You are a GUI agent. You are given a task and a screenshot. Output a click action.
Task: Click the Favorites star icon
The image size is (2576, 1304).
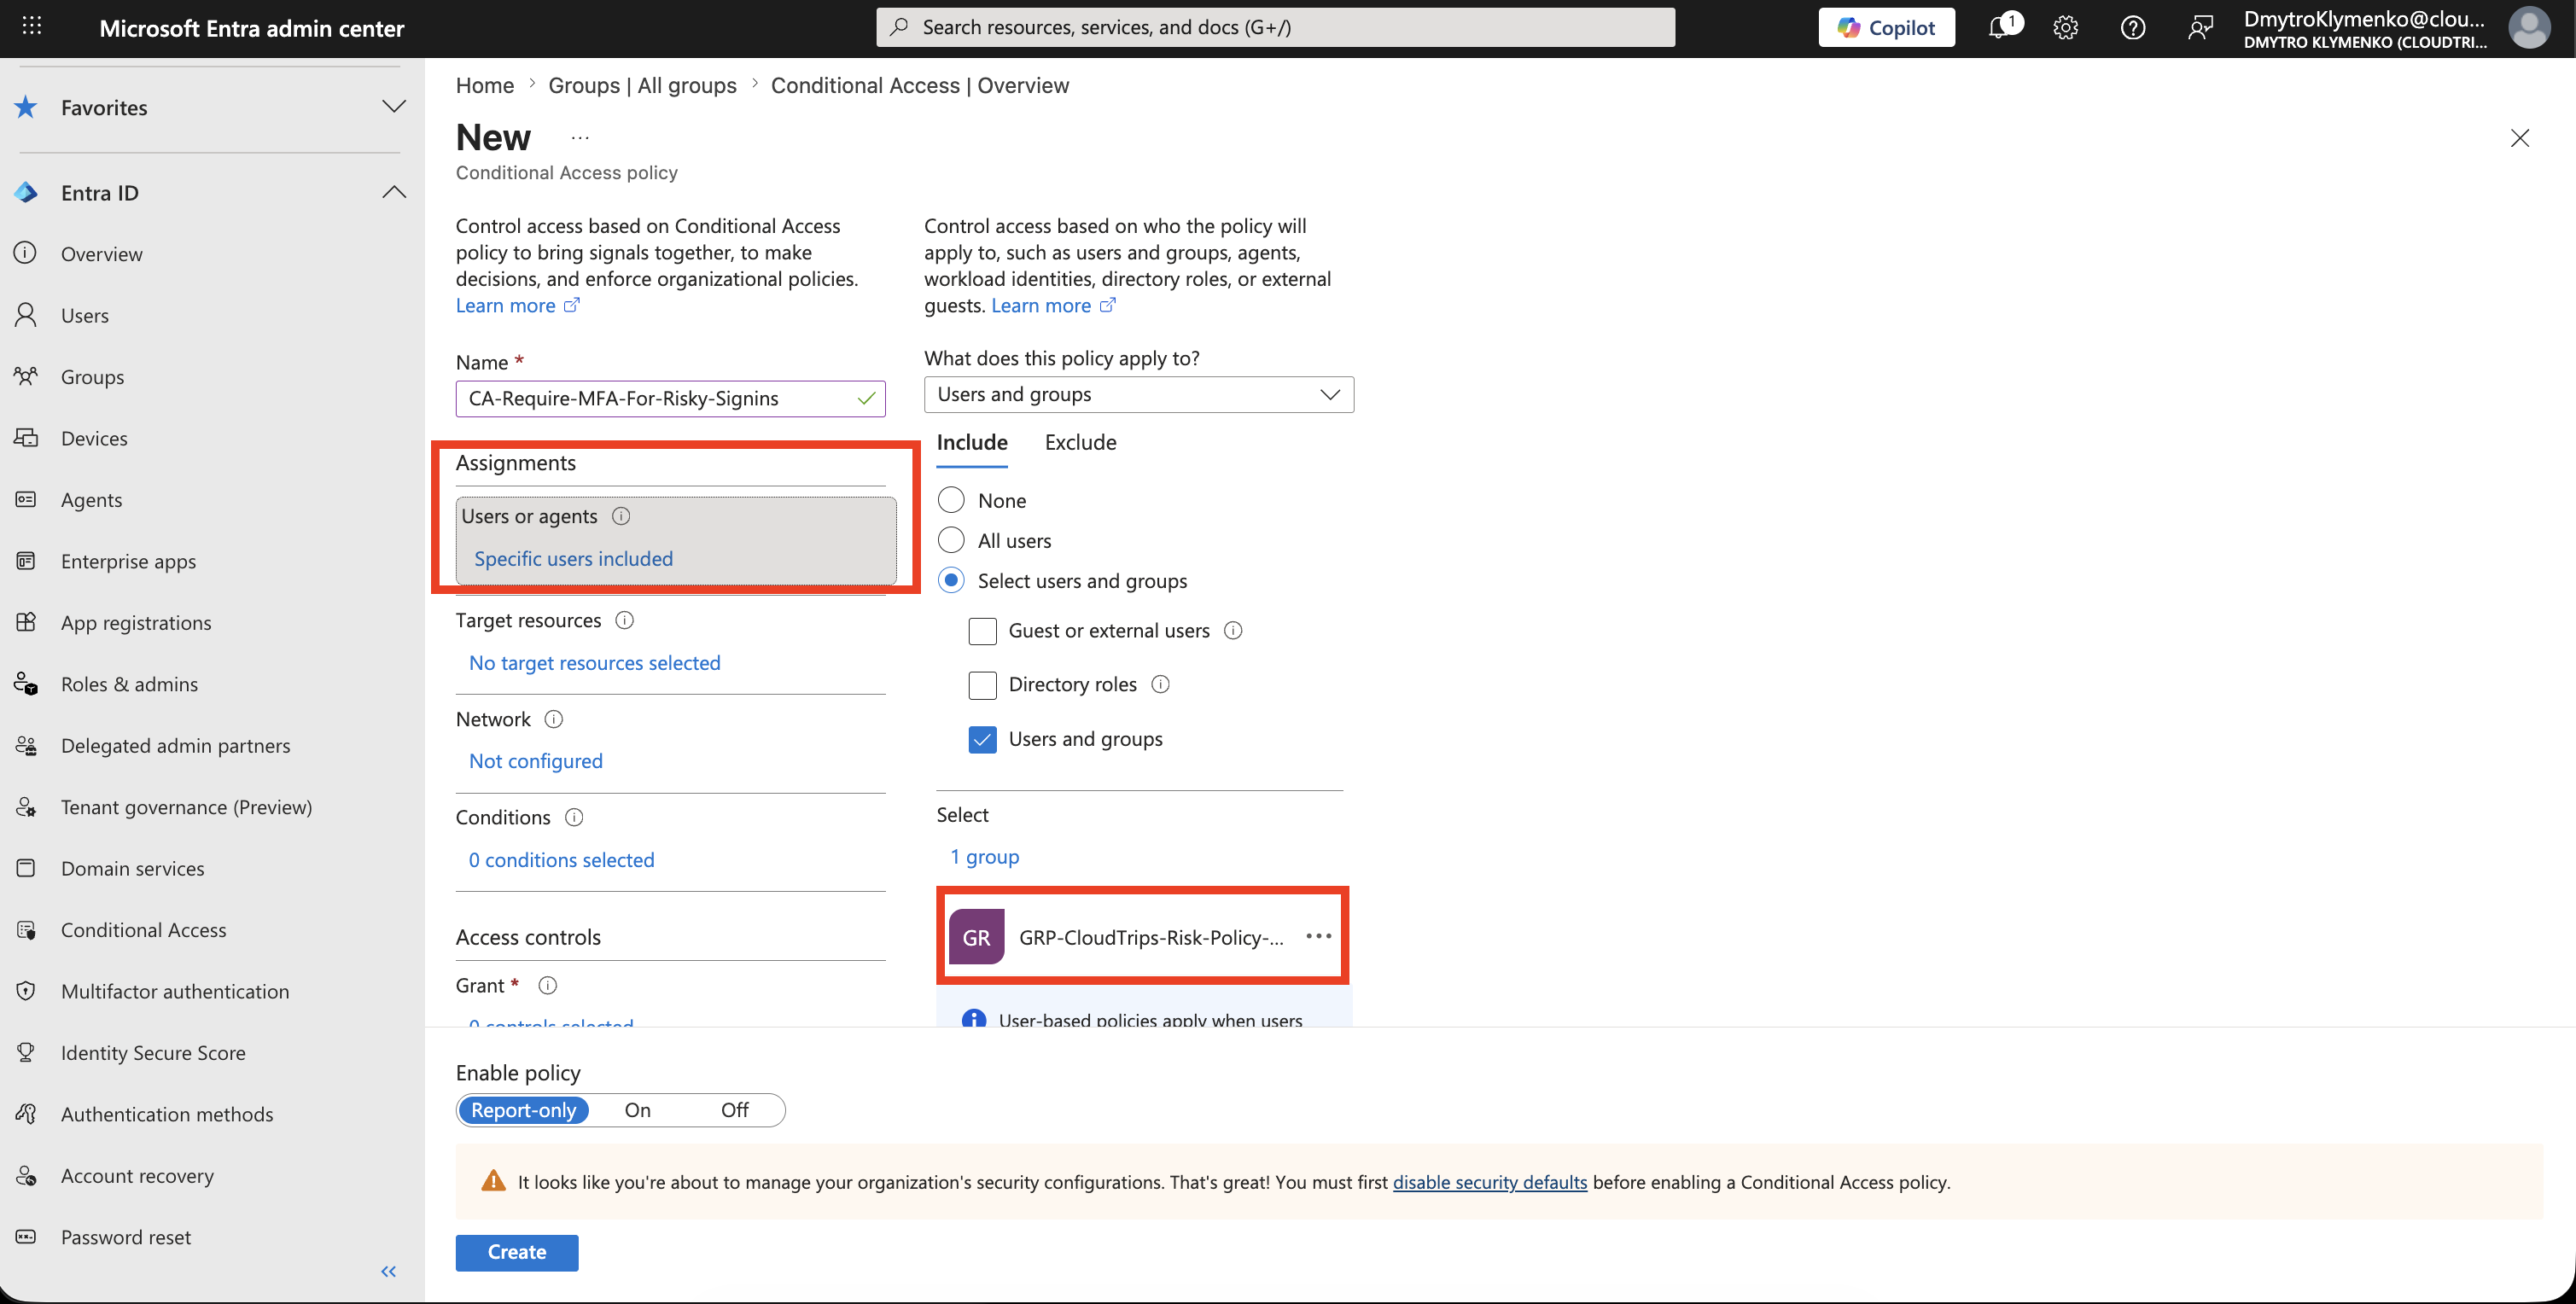tap(26, 107)
